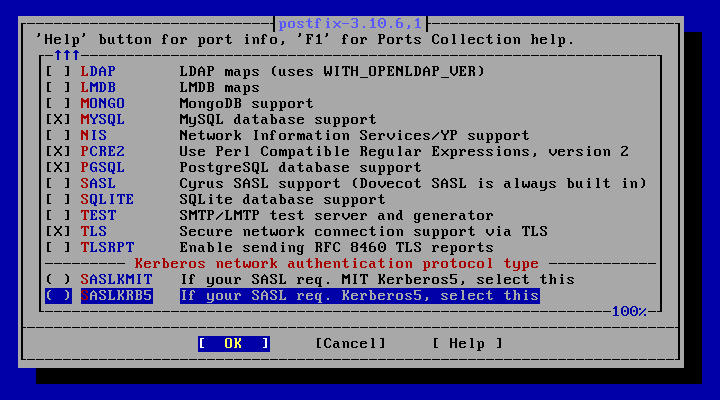Click the SASLKMIT option name
Image resolution: width=720 pixels, height=400 pixels.
(x=116, y=280)
